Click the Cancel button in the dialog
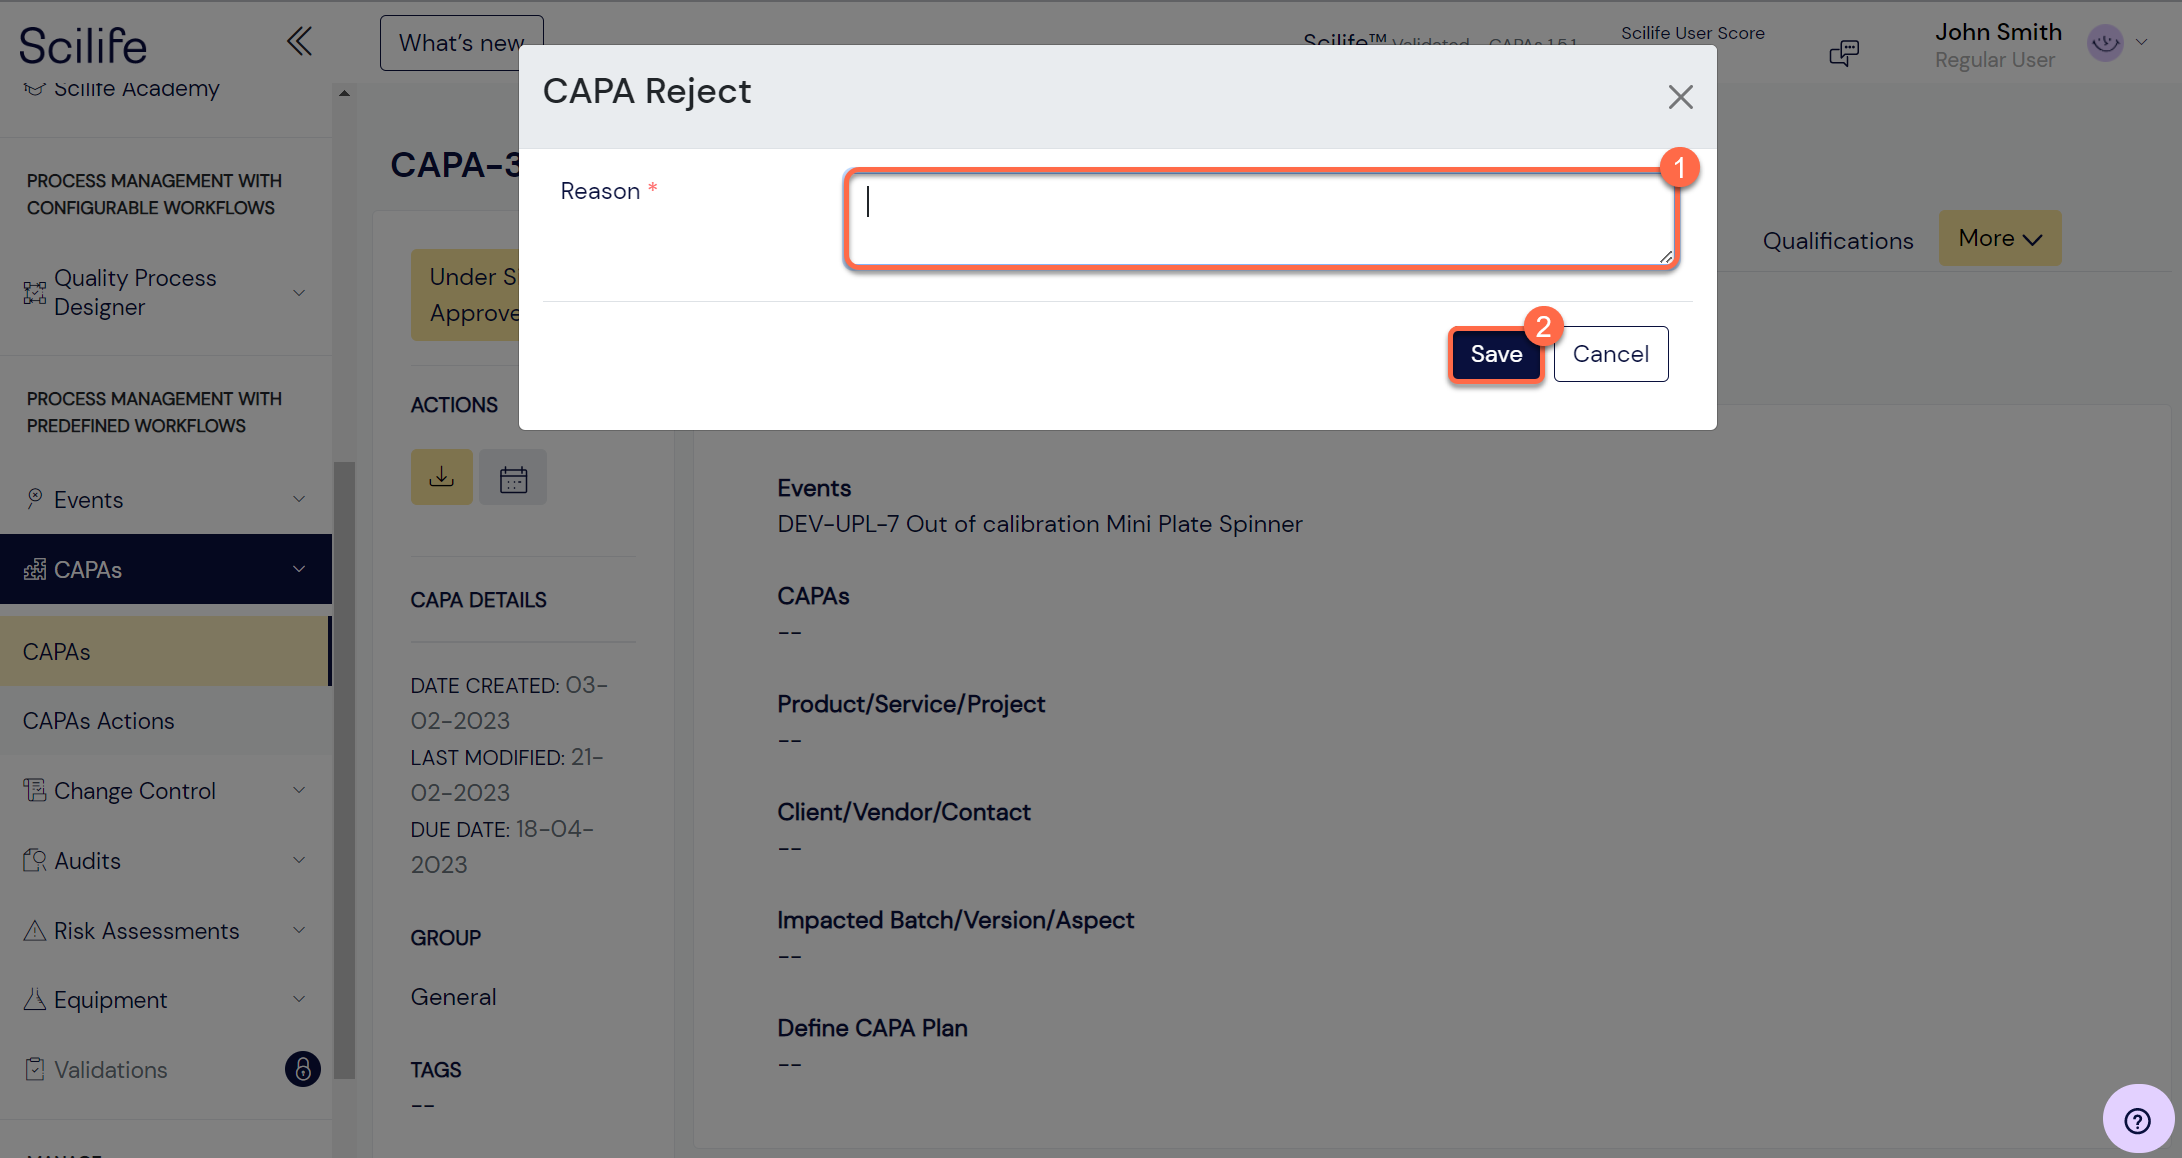The image size is (2182, 1158). click(1611, 354)
